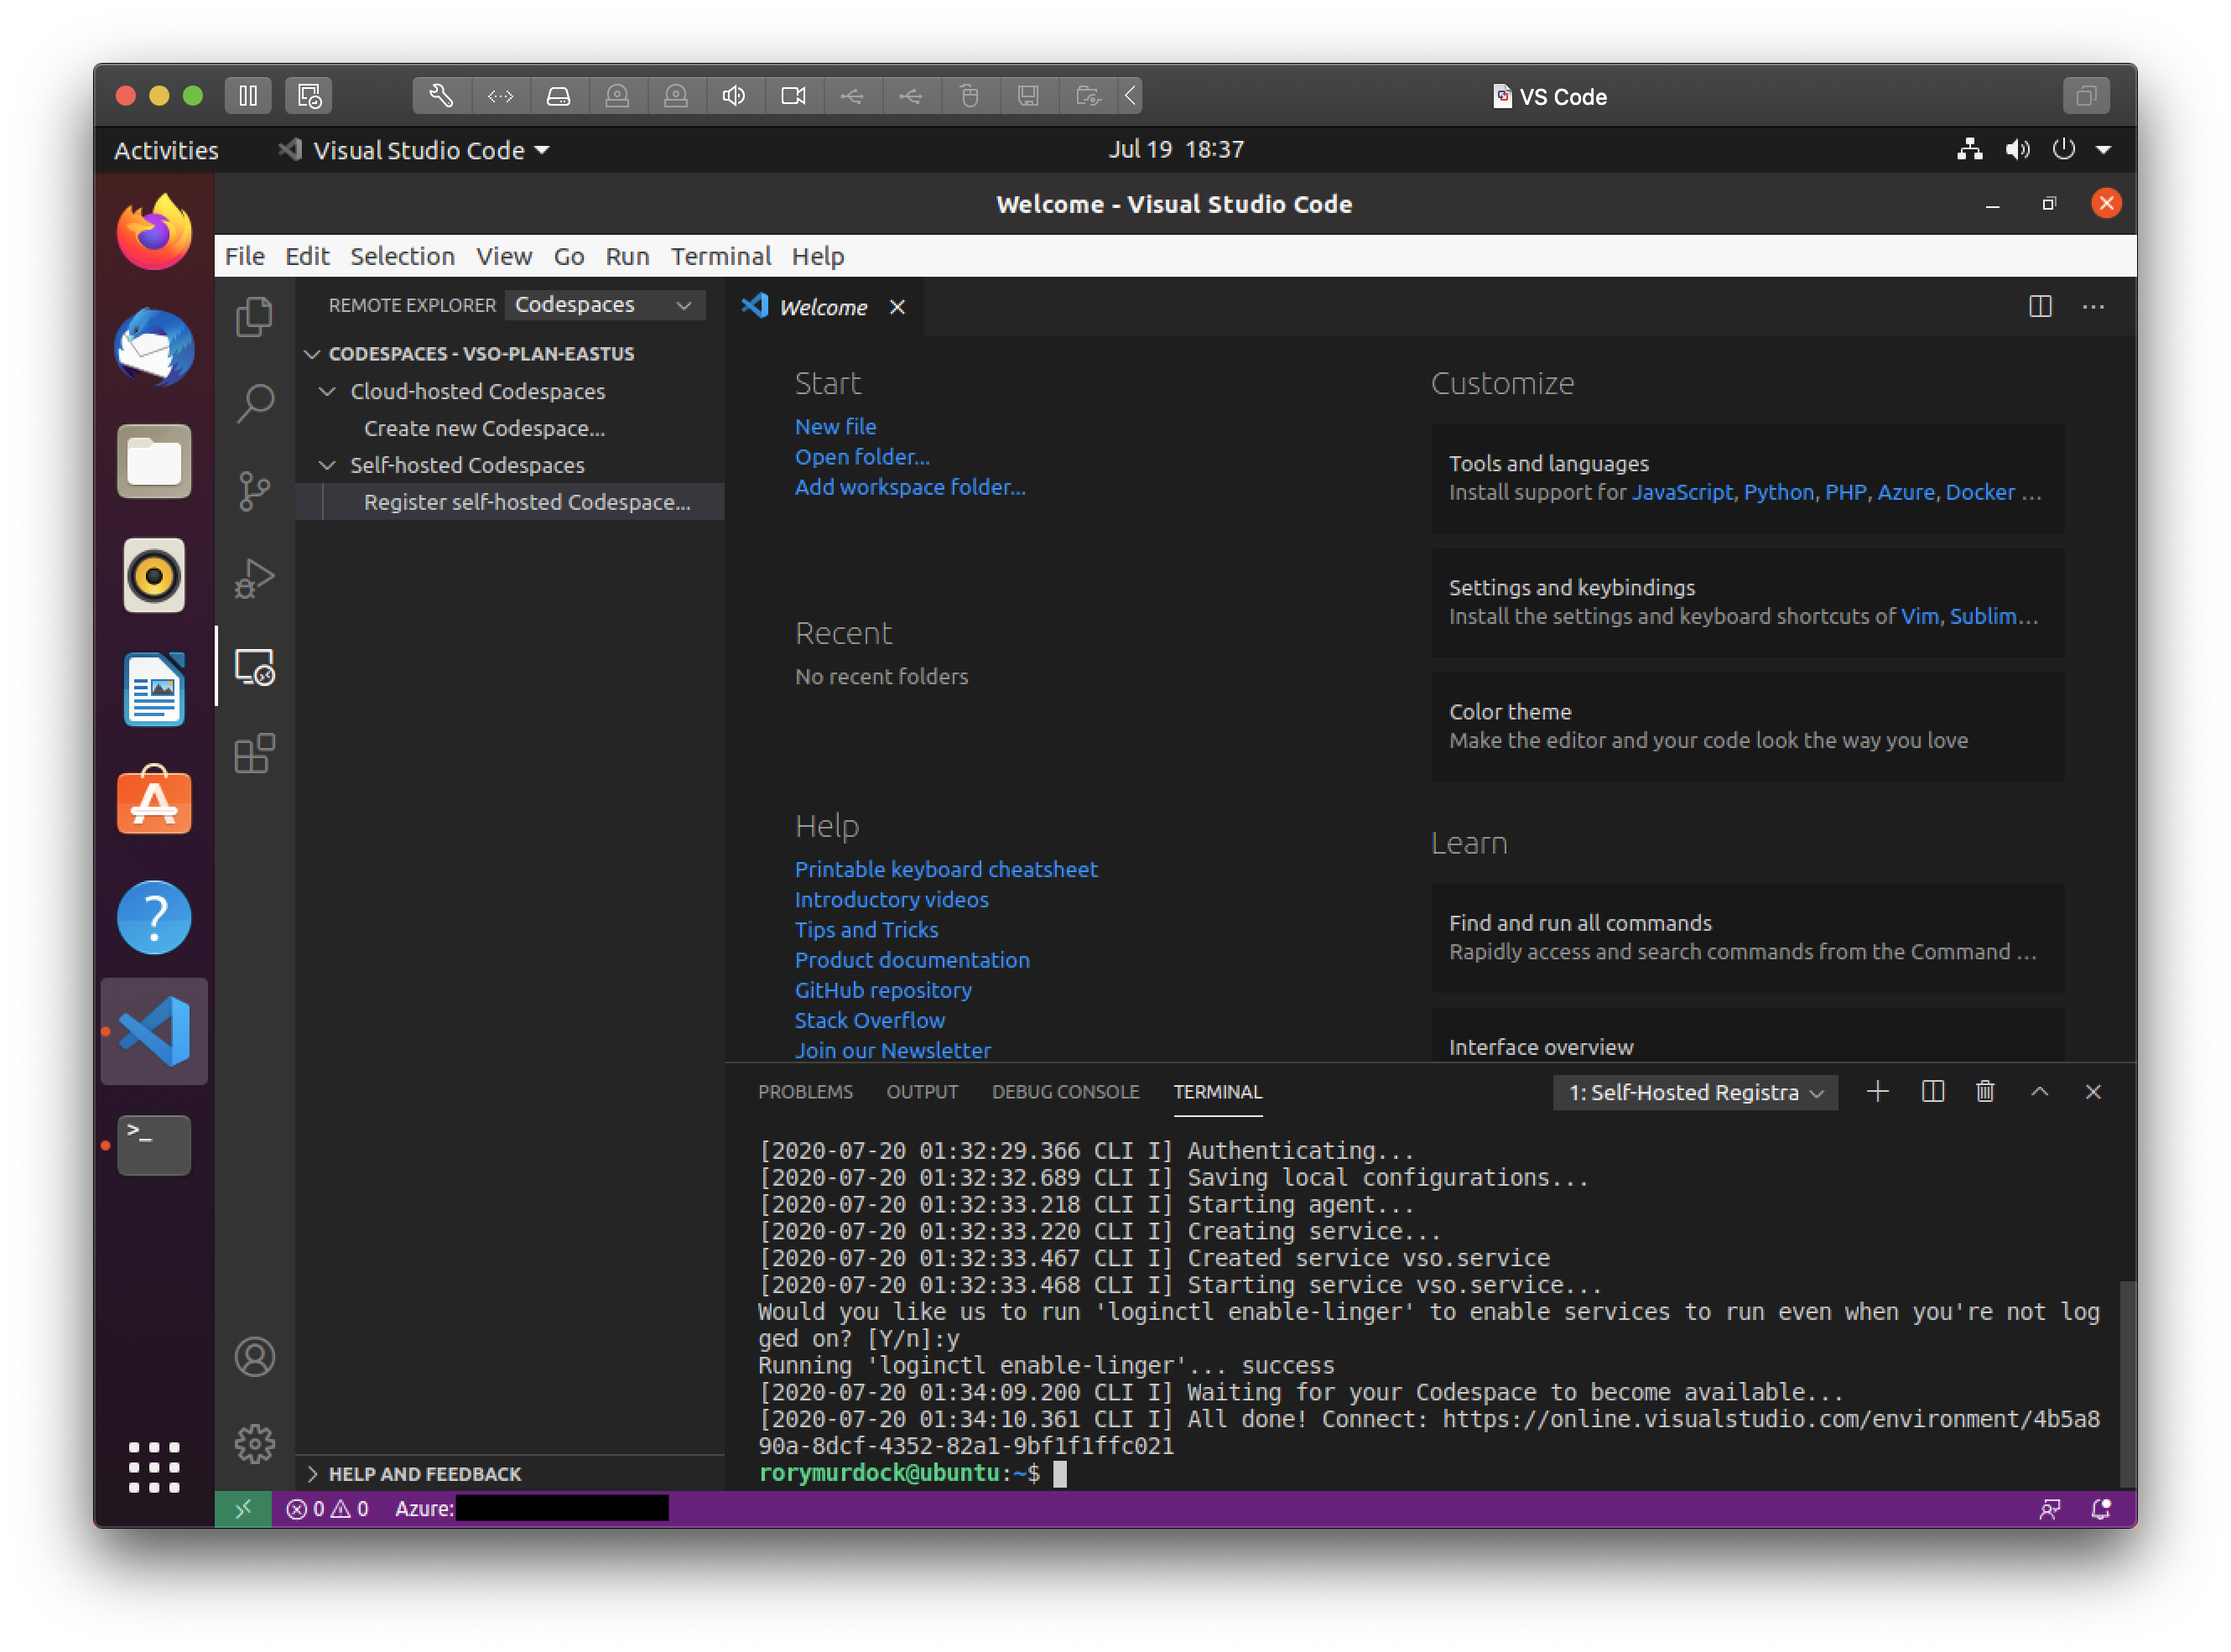Maximize terminal panel with up chevron
2231x1652 pixels.
tap(2039, 1092)
